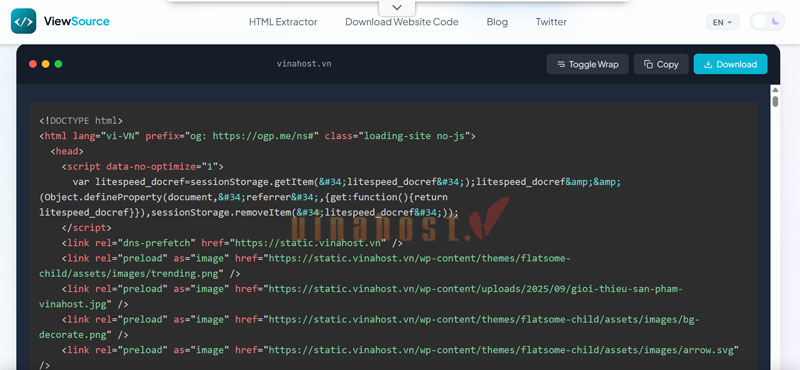Click the vinahost.jpg" /> code line
Viewport: 800px width, 370px height.
pyautogui.click(x=84, y=304)
